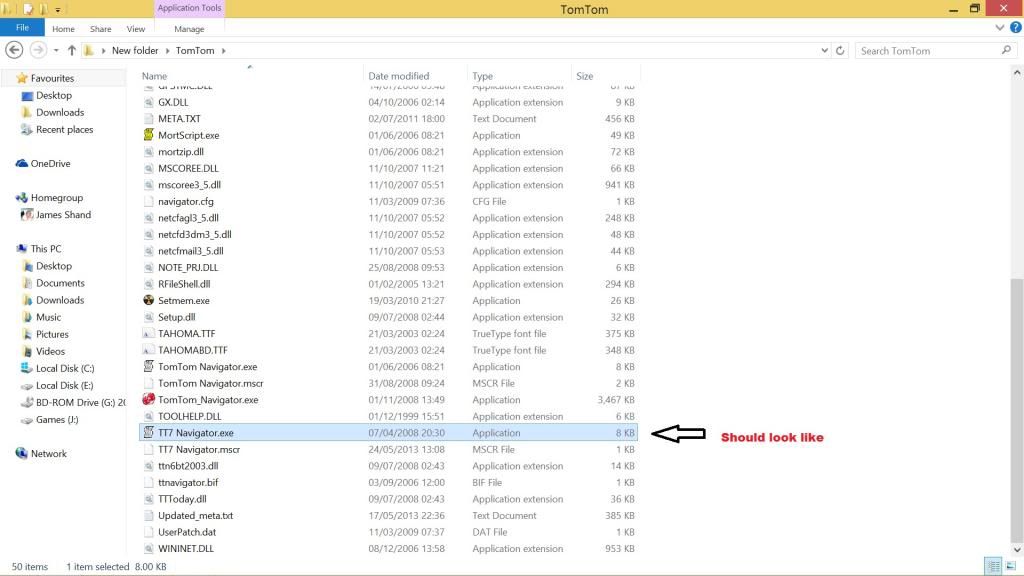Select the TT7 Navigator.mscr file name

click(199, 449)
